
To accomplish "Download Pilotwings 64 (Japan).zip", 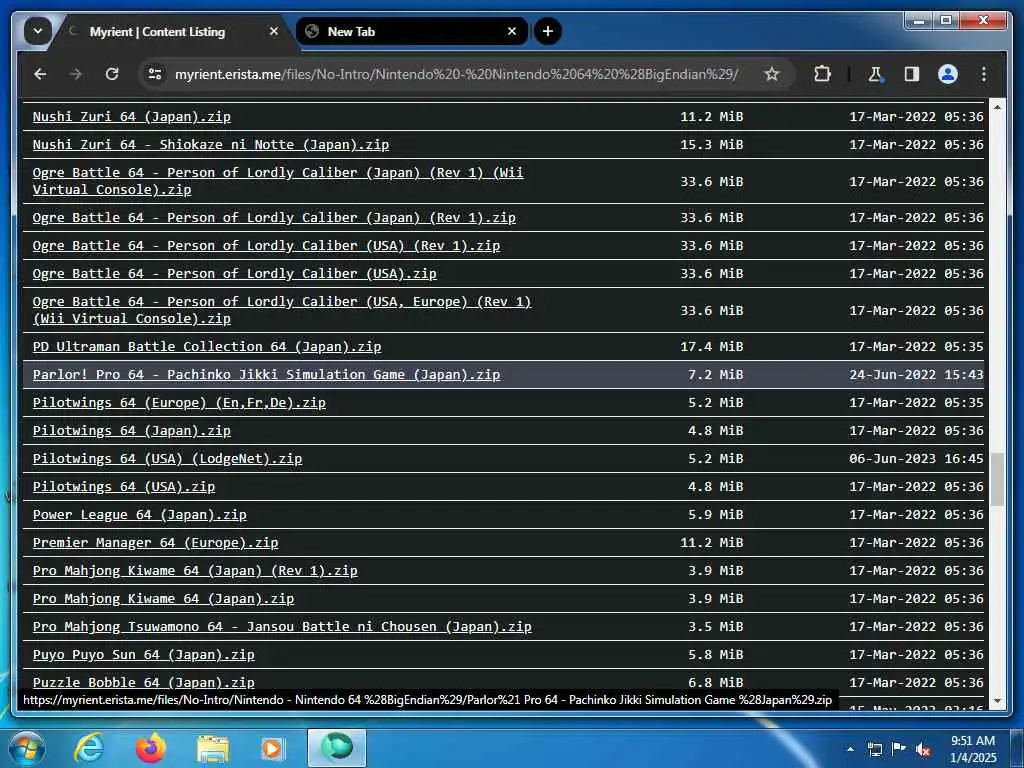I will 131,431.
